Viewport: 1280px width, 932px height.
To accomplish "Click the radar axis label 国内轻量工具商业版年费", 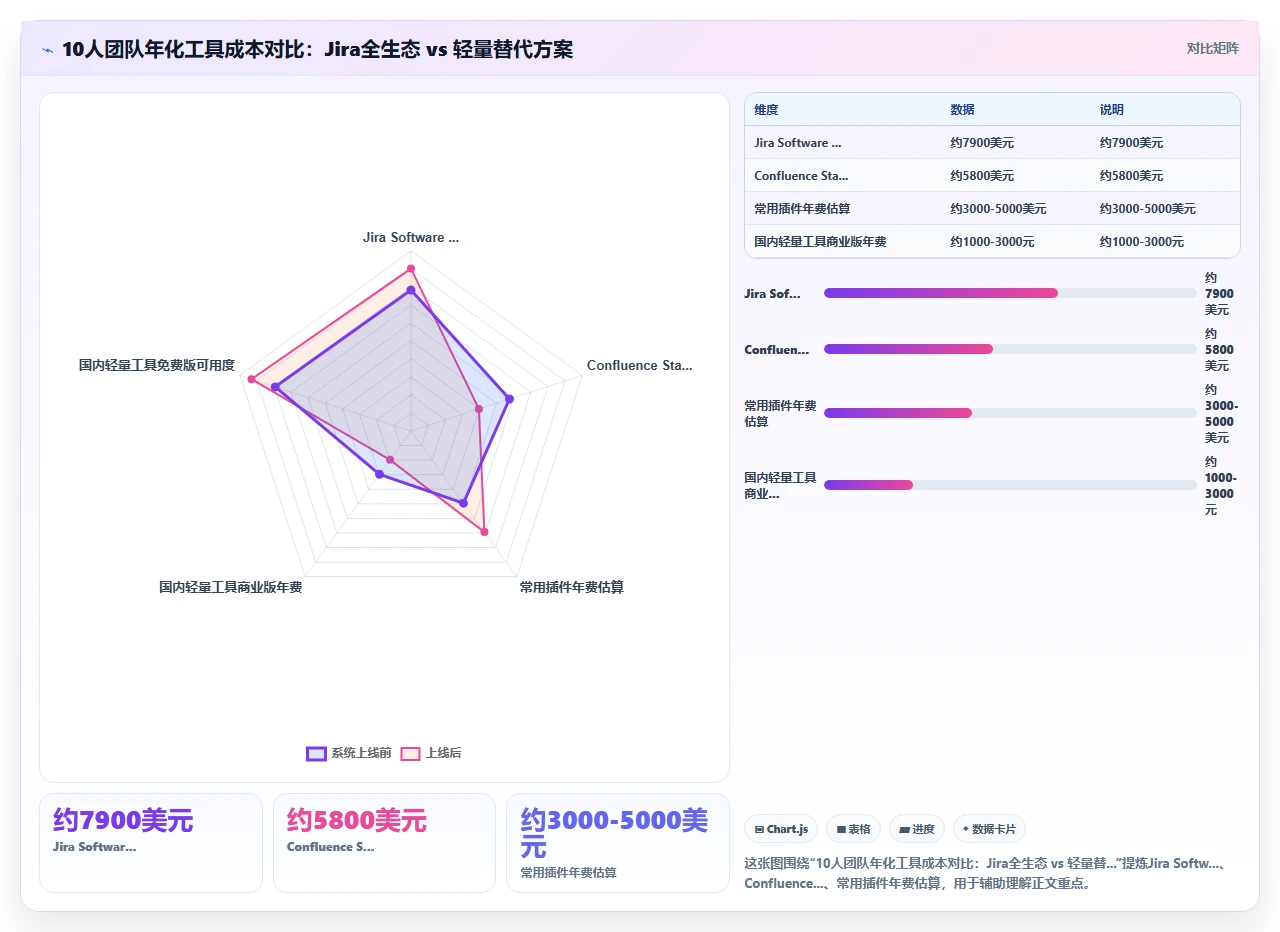I will coord(231,588).
